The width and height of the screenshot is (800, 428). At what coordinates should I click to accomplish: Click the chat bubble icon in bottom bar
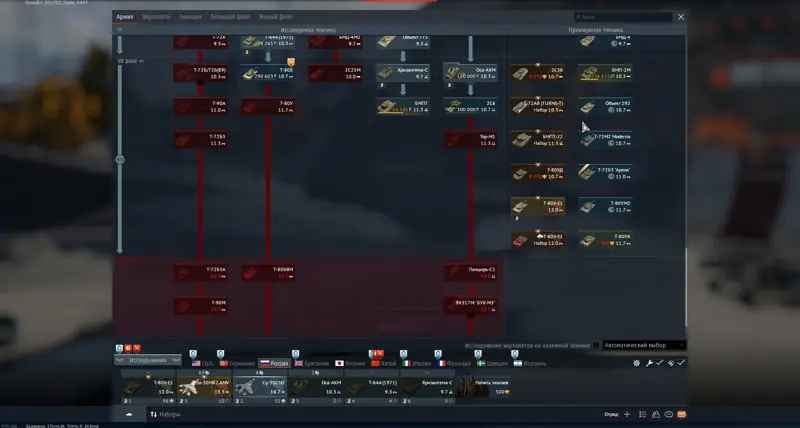(668, 414)
